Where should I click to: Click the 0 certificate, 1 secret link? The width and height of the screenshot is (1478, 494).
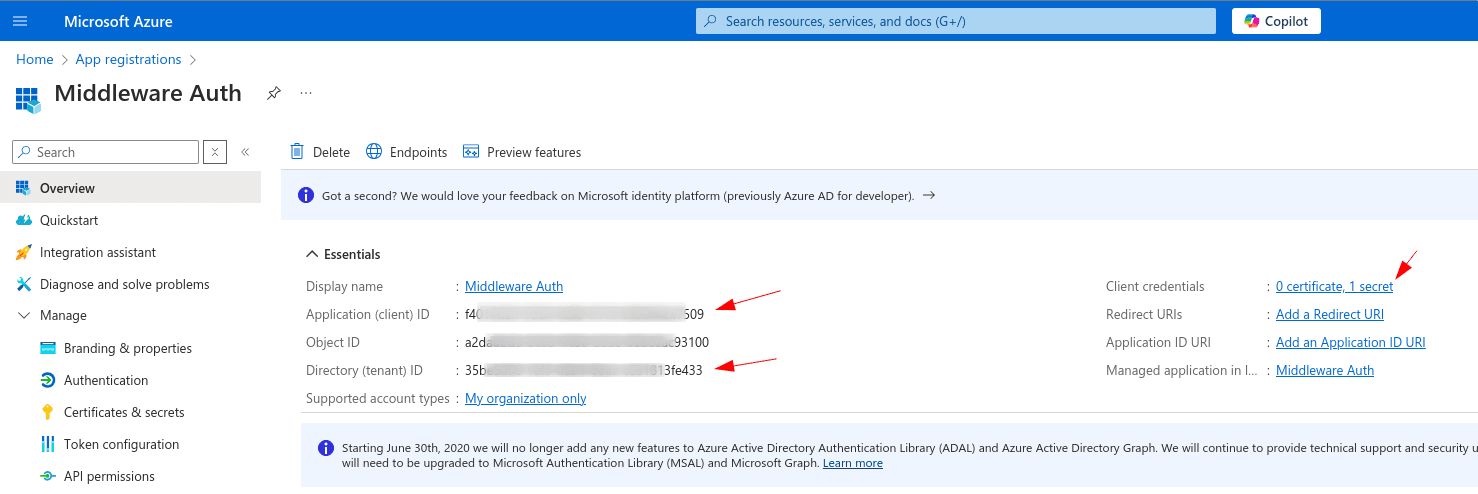[x=1334, y=286]
